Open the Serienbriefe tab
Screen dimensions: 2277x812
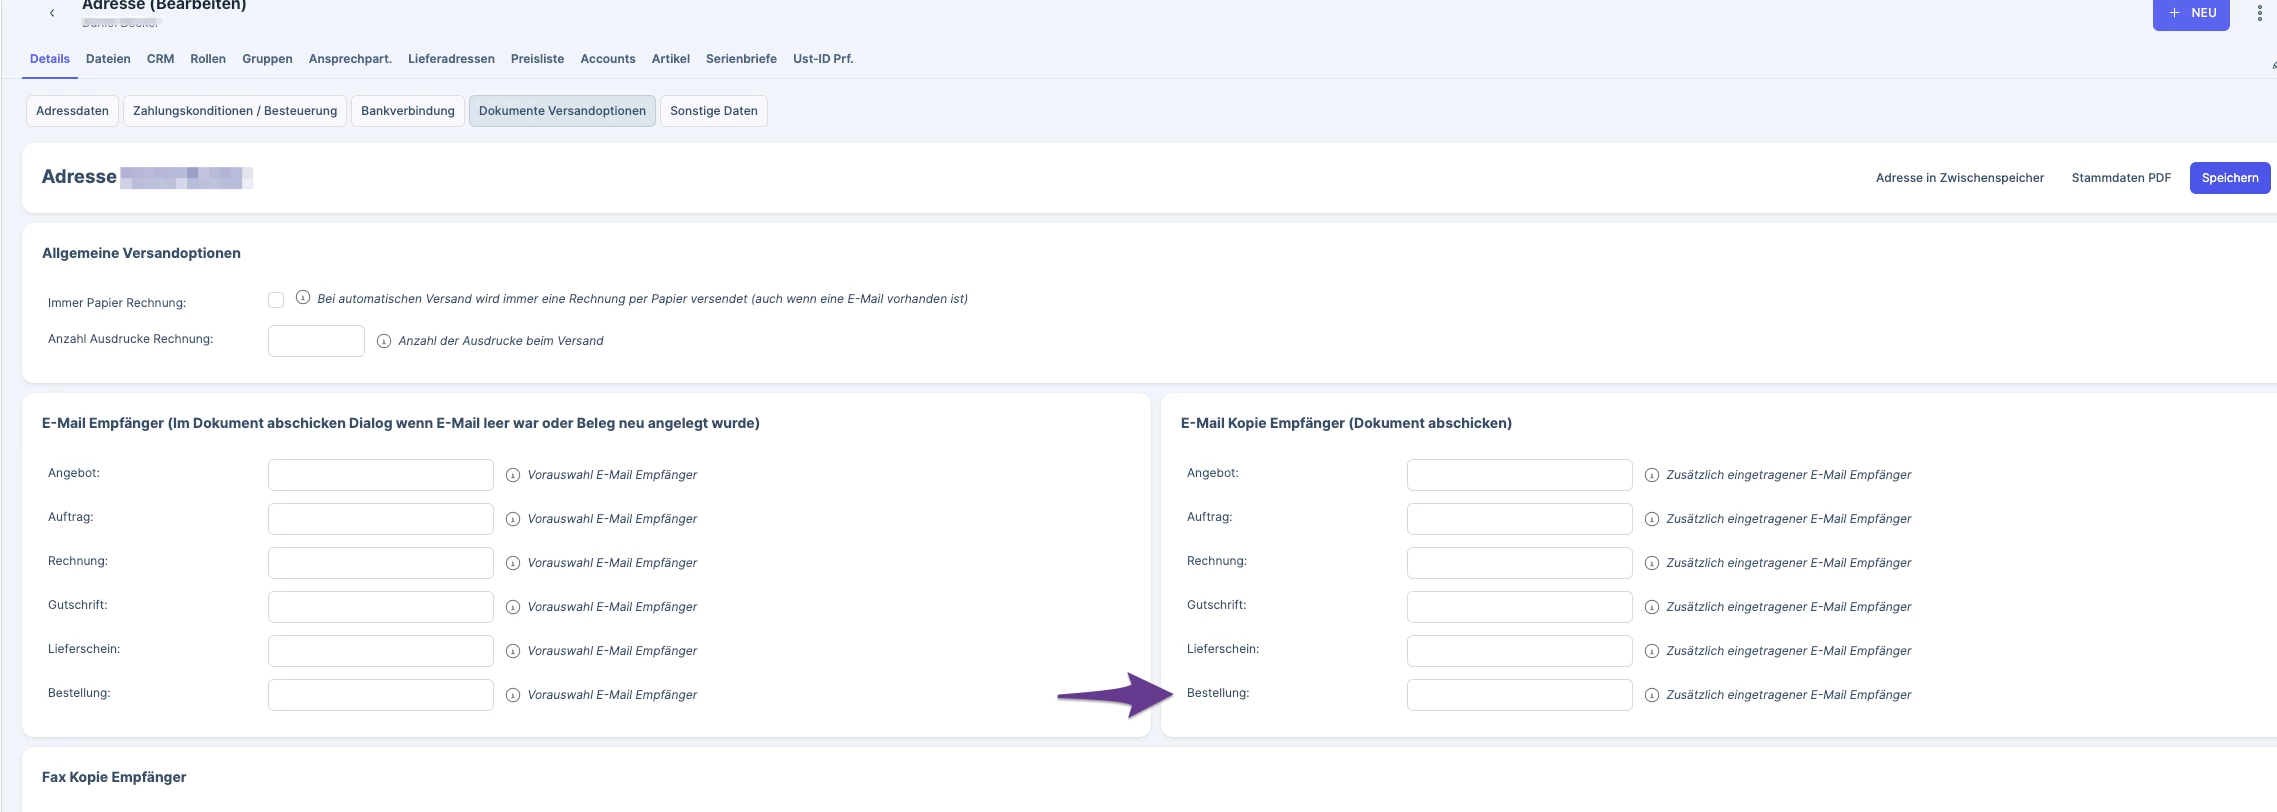pos(741,59)
